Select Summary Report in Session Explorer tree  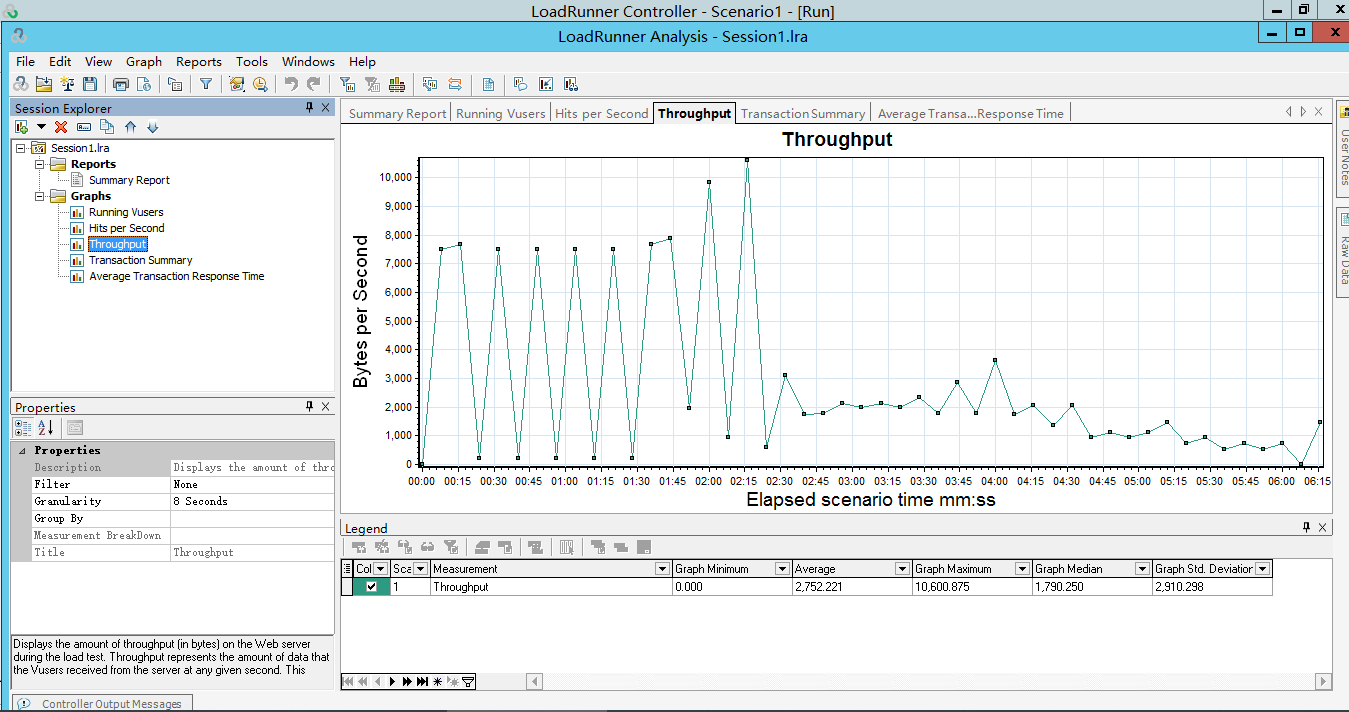pos(129,180)
